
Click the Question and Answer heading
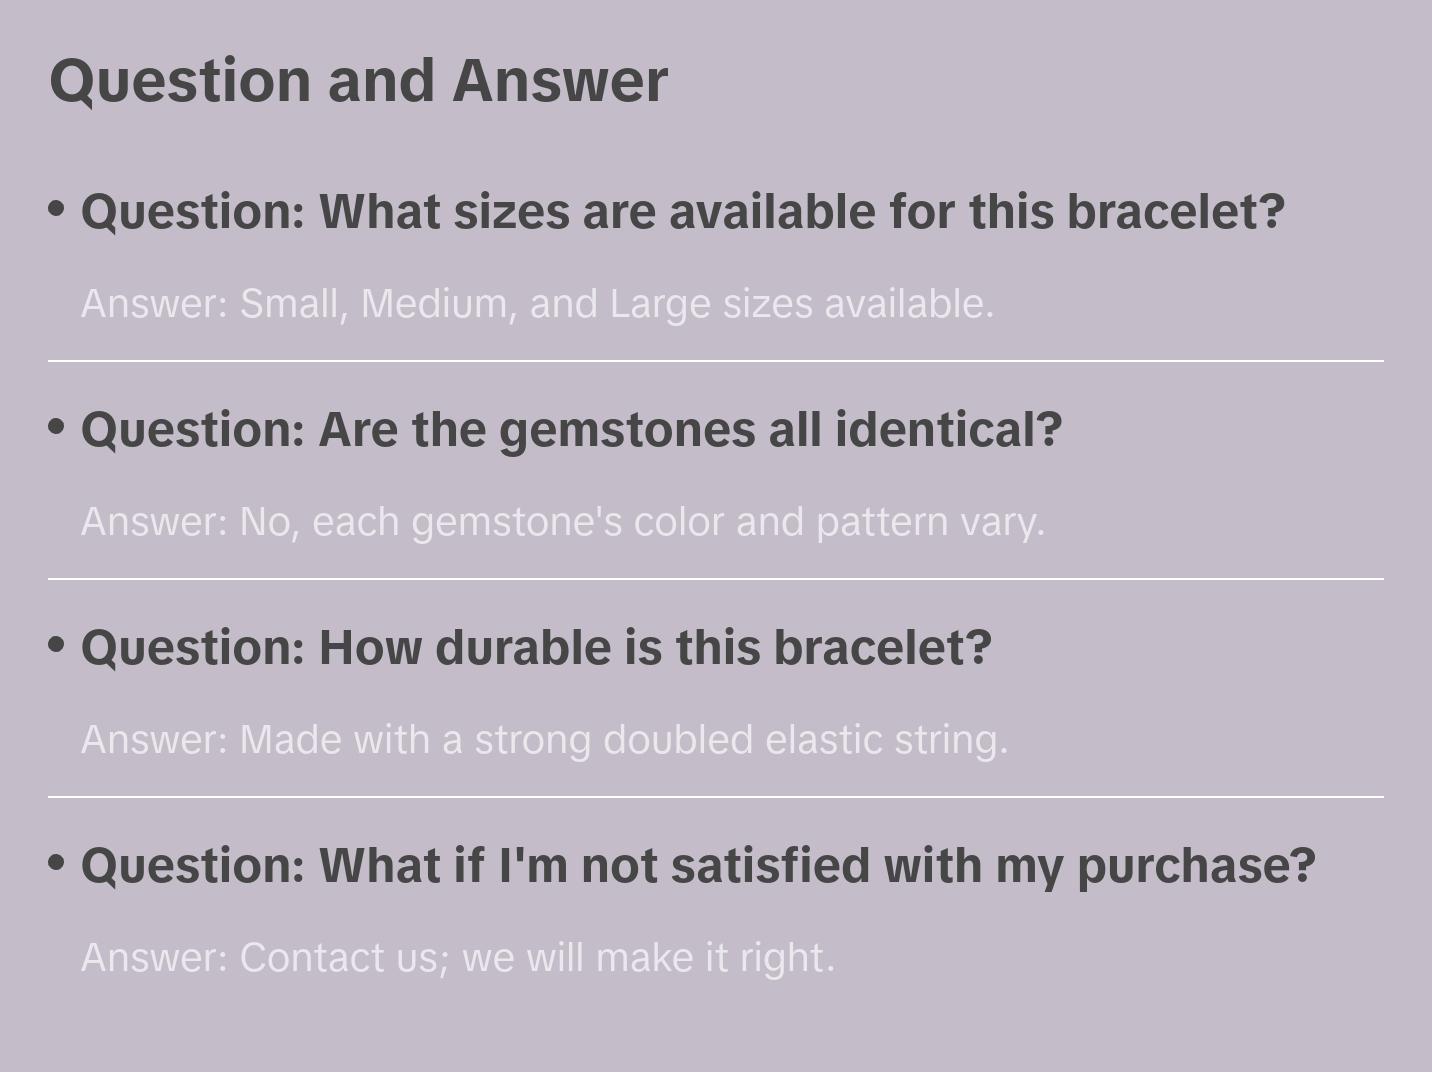[x=358, y=80]
